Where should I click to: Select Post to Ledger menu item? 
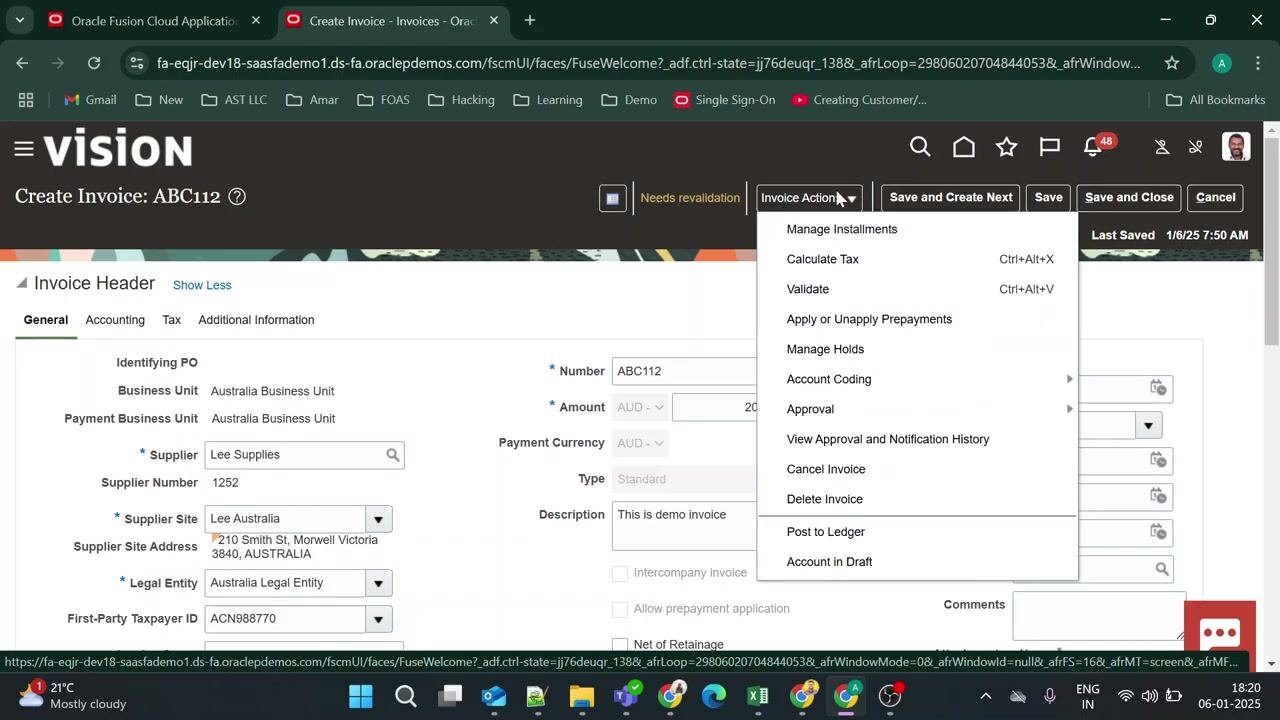click(917, 532)
